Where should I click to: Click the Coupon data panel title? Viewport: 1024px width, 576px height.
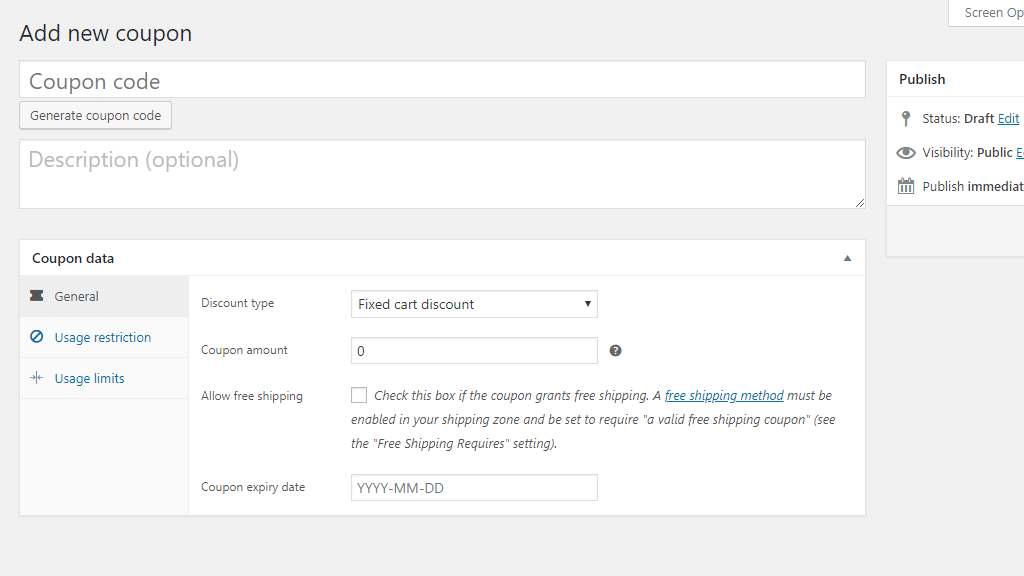pos(73,258)
